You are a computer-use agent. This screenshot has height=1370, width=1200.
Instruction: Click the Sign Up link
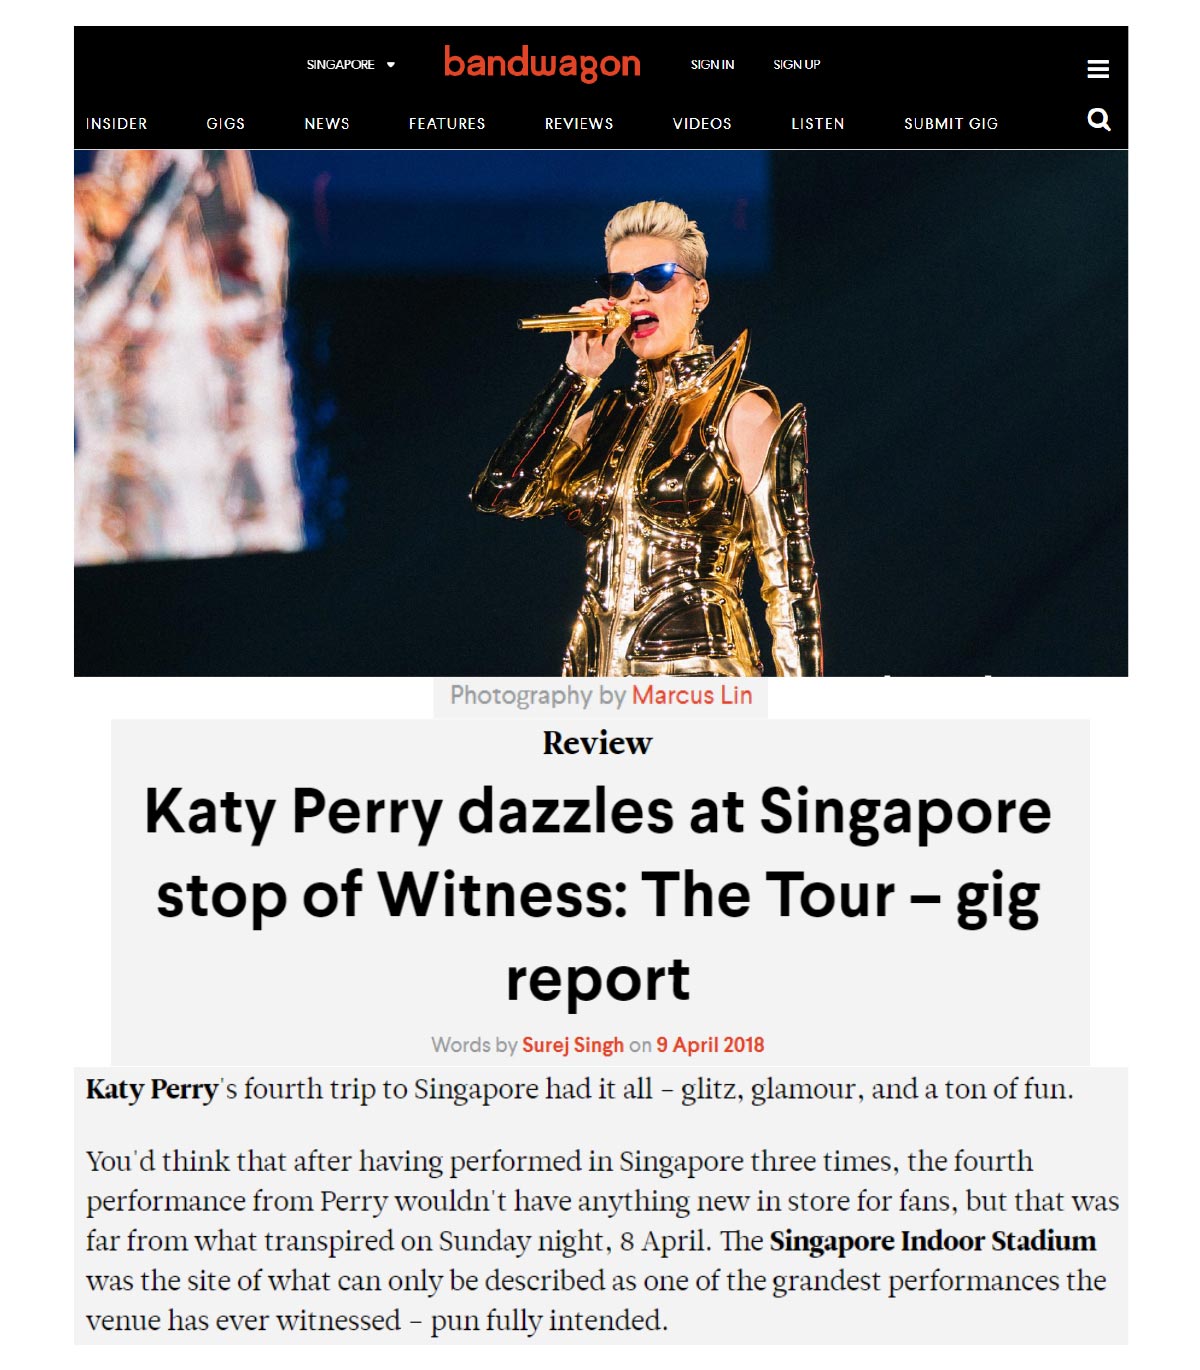[x=797, y=65]
